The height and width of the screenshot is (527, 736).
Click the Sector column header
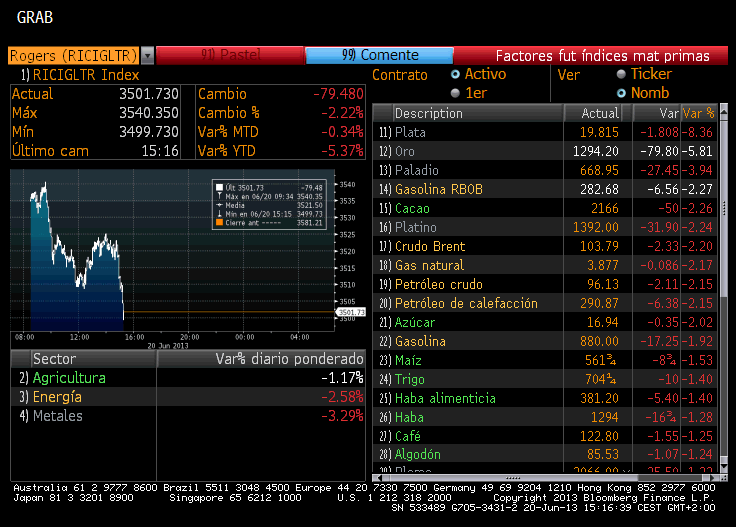(x=93, y=359)
